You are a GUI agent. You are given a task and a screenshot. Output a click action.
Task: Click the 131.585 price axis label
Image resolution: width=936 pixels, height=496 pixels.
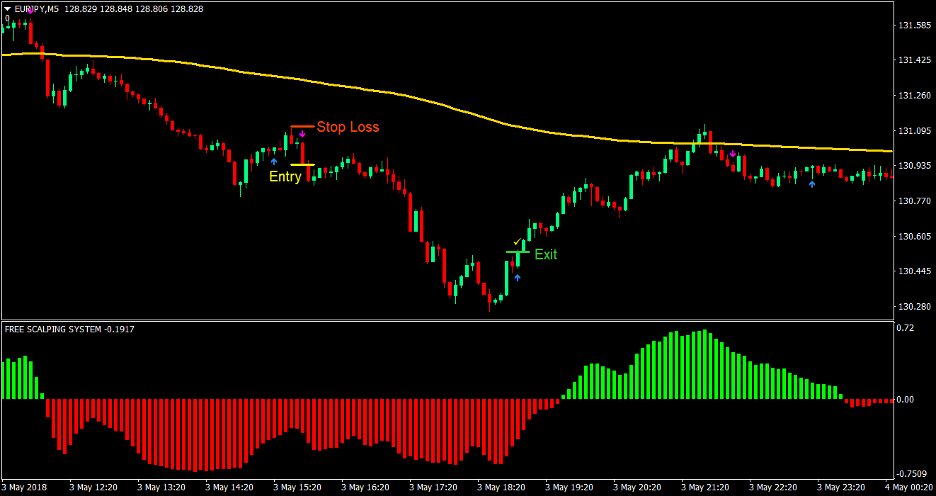point(914,26)
